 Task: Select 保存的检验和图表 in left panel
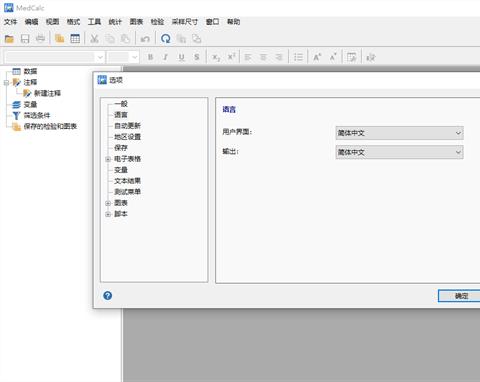pyautogui.click(x=50, y=127)
